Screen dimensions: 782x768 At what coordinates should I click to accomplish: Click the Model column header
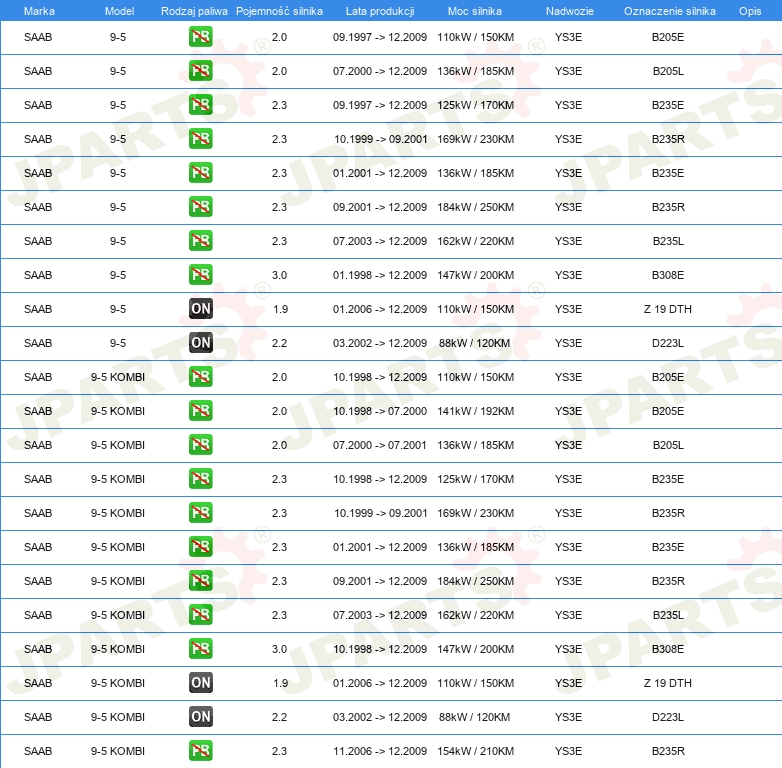119,11
